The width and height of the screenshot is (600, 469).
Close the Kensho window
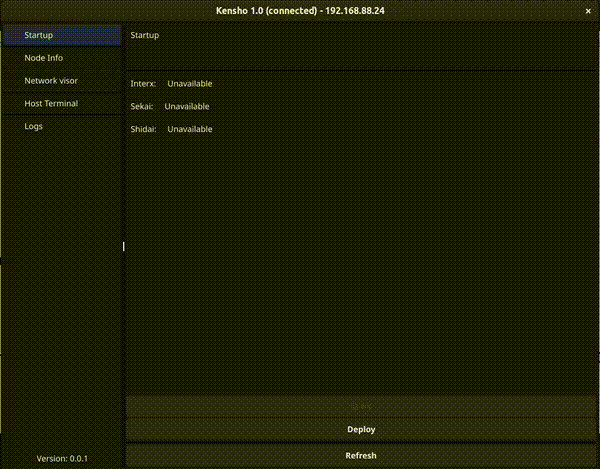587,10
